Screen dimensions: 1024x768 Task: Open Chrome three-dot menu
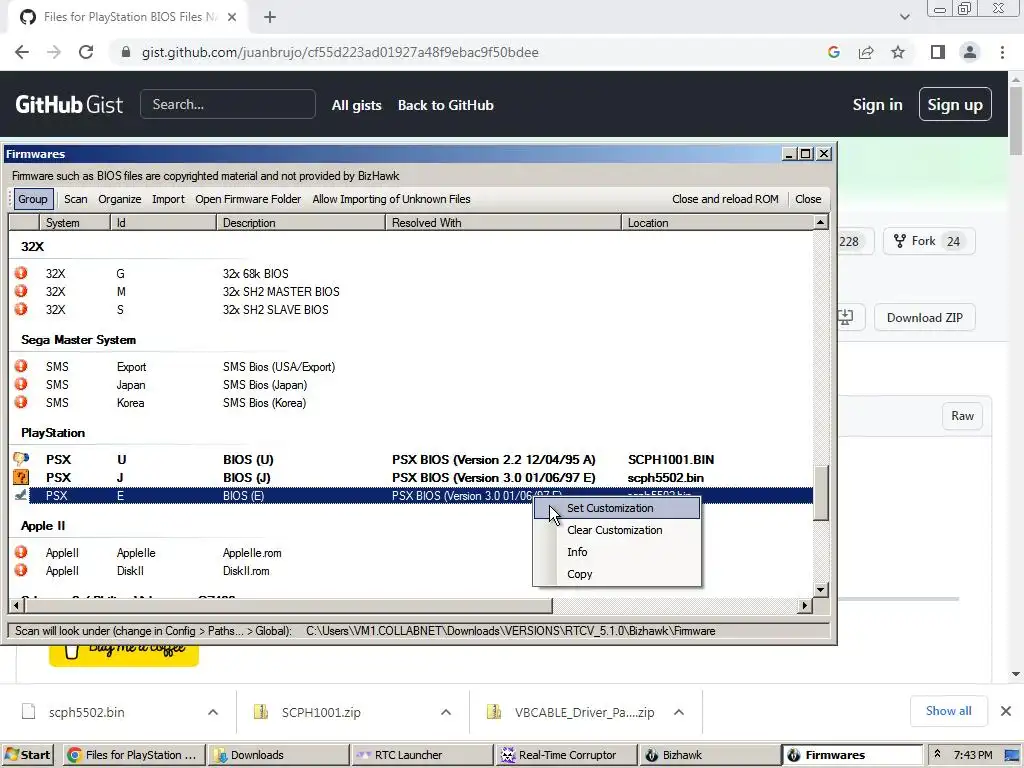(x=1002, y=52)
